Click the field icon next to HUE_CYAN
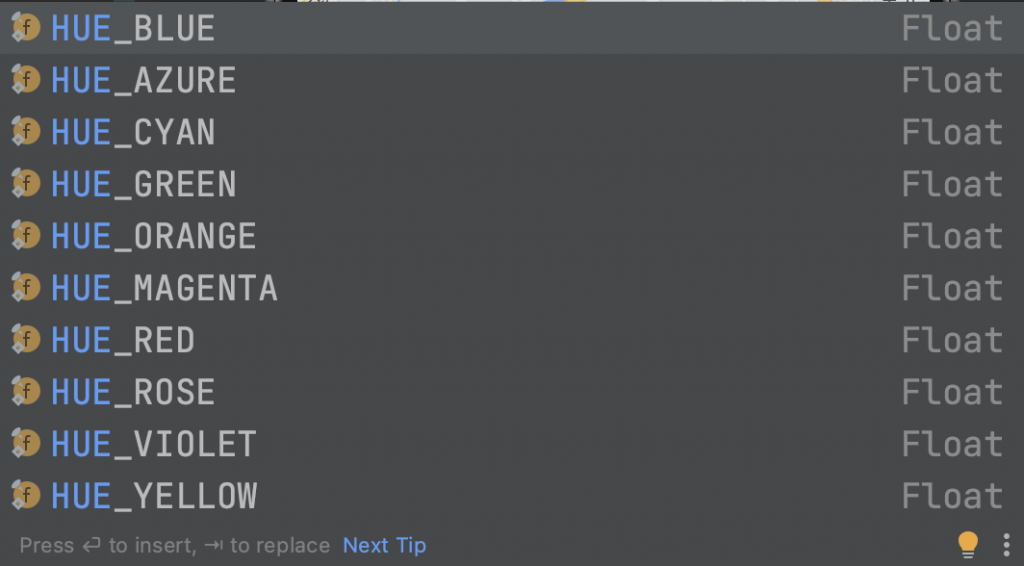Screen dimensions: 1024x566 (x=26, y=132)
